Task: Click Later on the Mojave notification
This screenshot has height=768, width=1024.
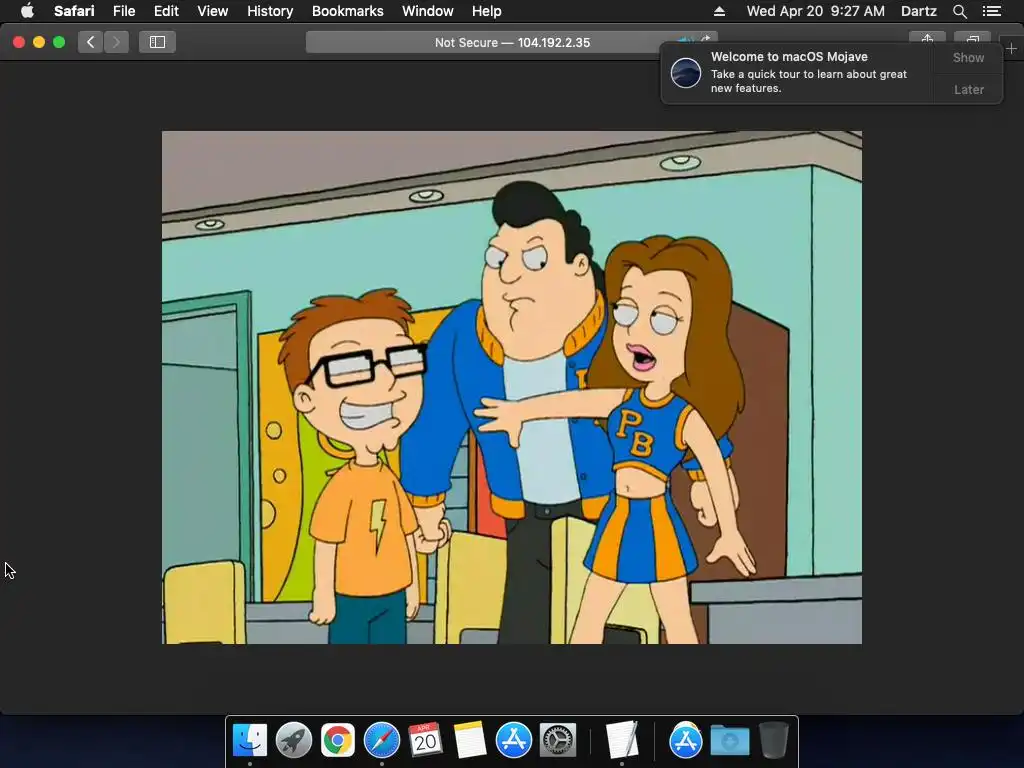Action: 968,89
